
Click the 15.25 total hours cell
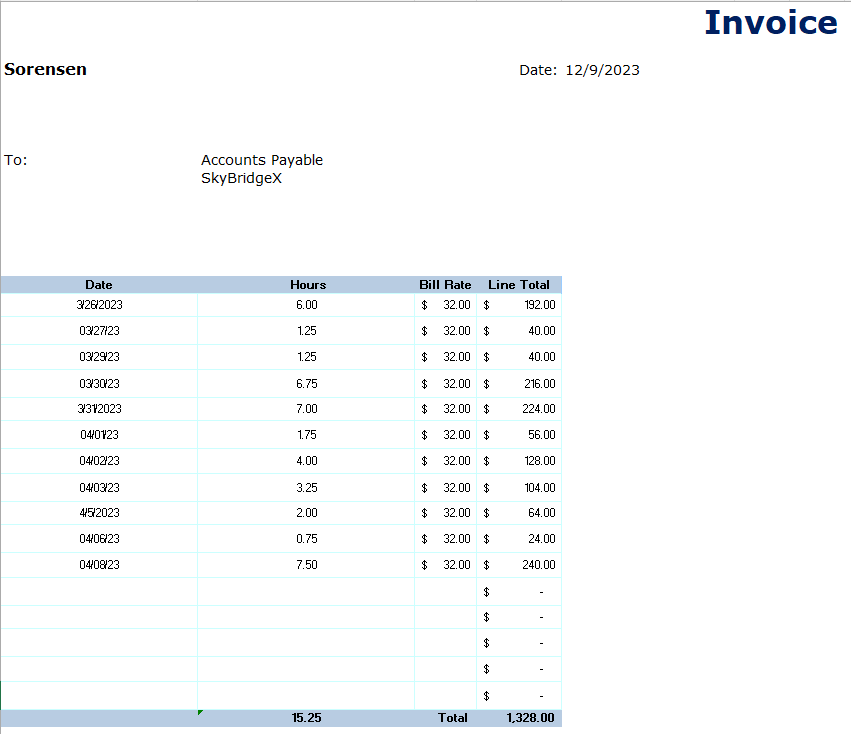(306, 718)
